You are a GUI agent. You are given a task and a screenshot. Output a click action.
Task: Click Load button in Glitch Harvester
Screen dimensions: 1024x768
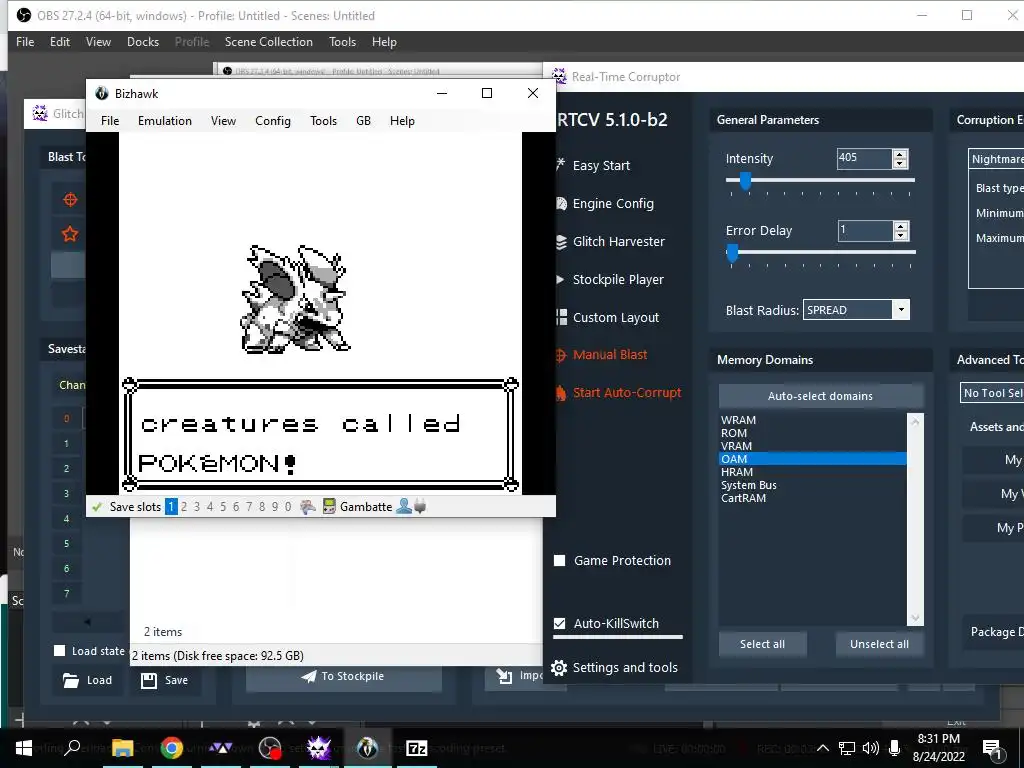88,680
